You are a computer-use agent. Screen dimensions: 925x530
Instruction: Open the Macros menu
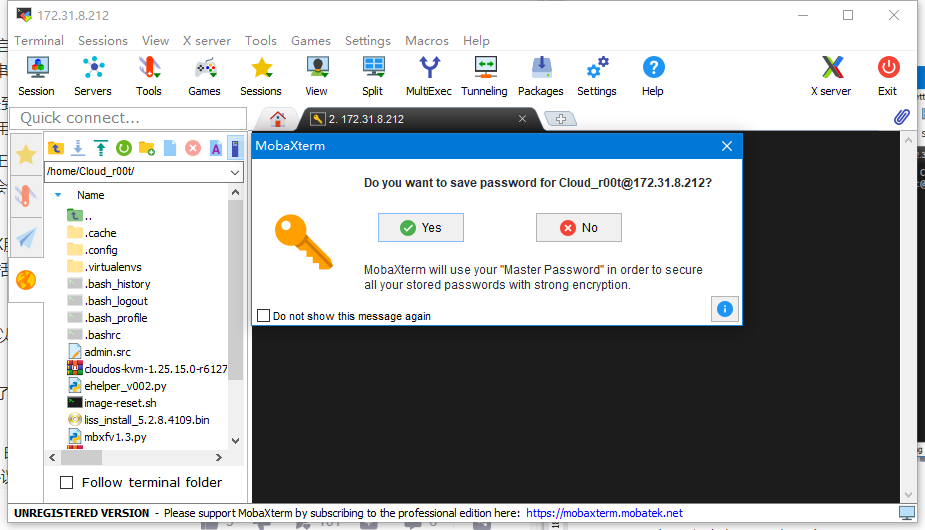click(426, 41)
